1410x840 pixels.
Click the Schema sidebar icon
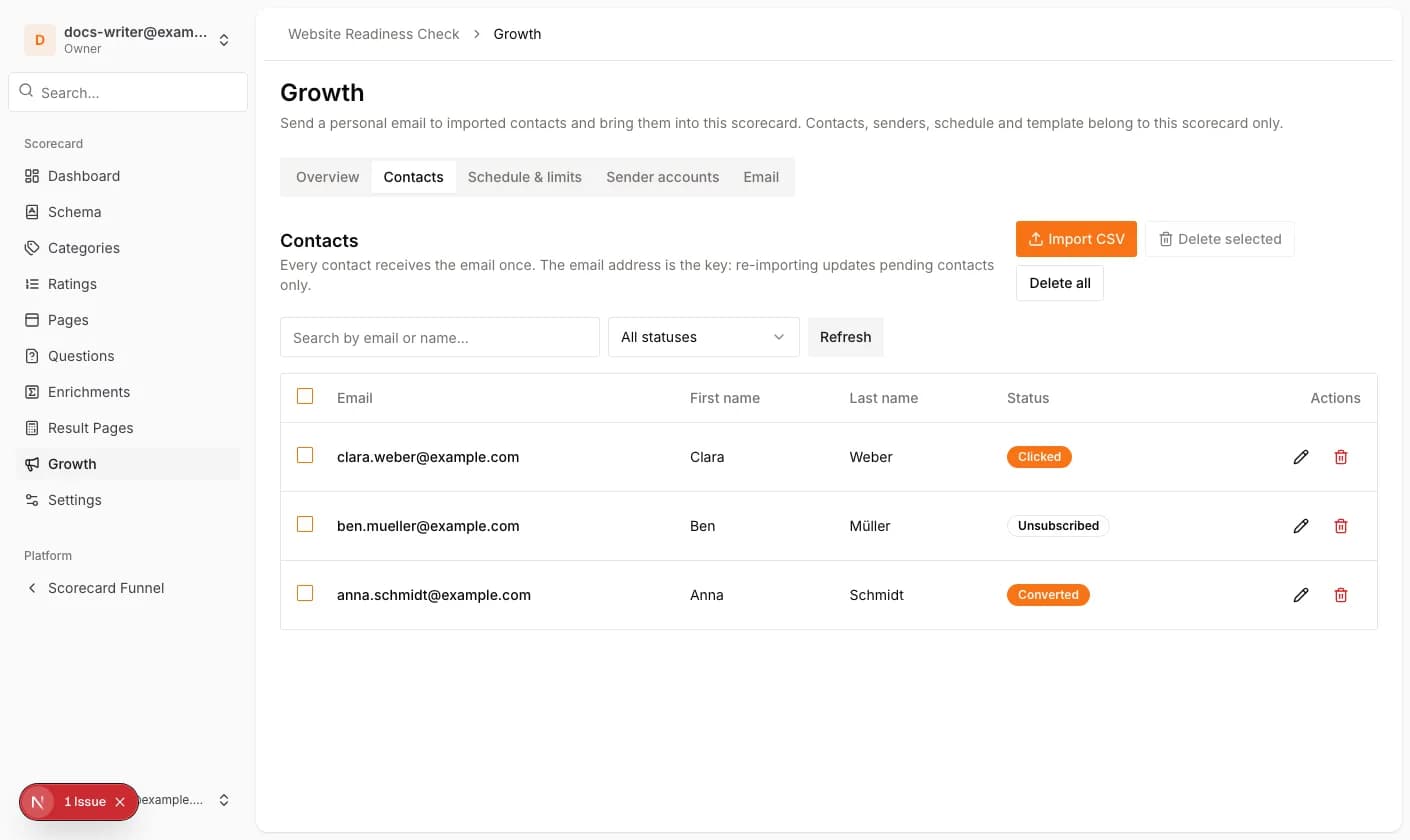pos(32,212)
